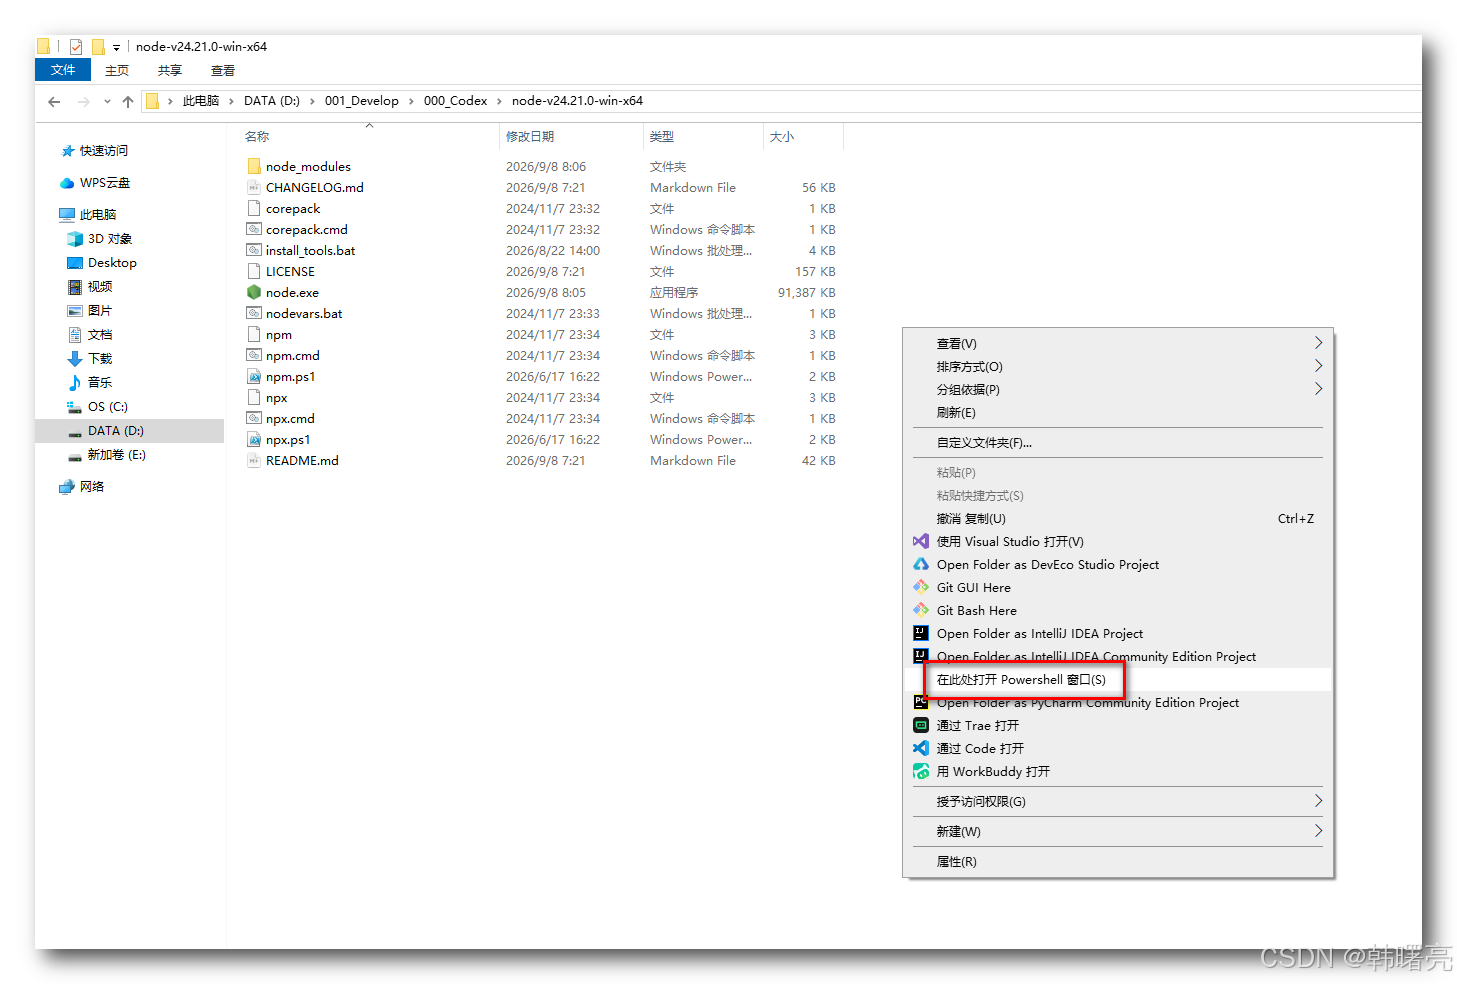The height and width of the screenshot is (984, 1457).
Task: Open WPS云盘 in the navigation pane
Action: (104, 183)
